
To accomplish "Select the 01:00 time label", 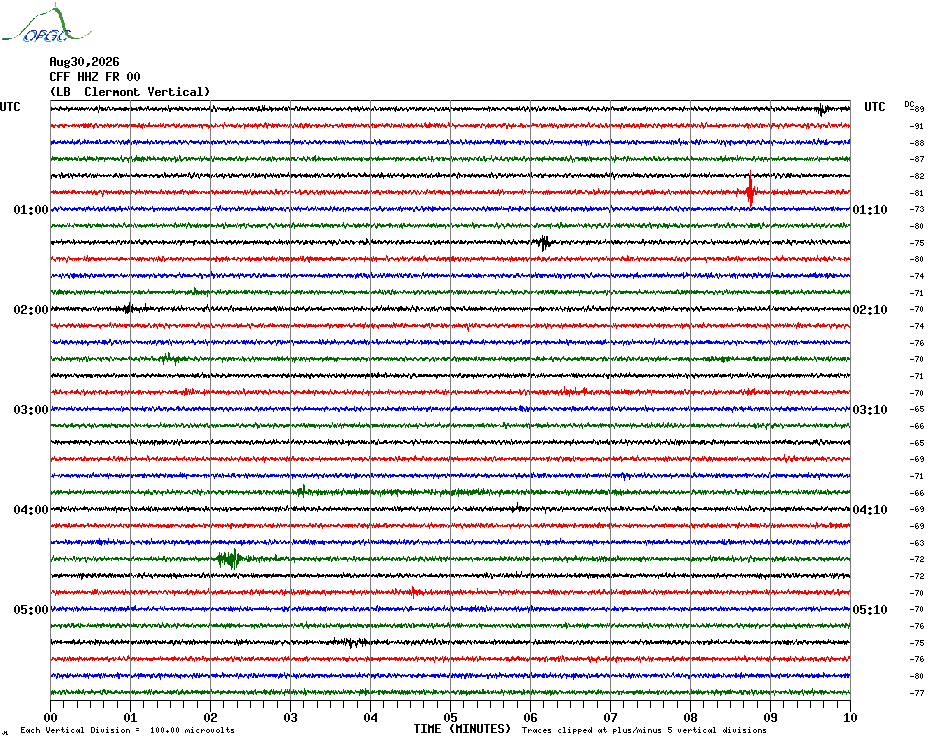I will click(x=31, y=209).
